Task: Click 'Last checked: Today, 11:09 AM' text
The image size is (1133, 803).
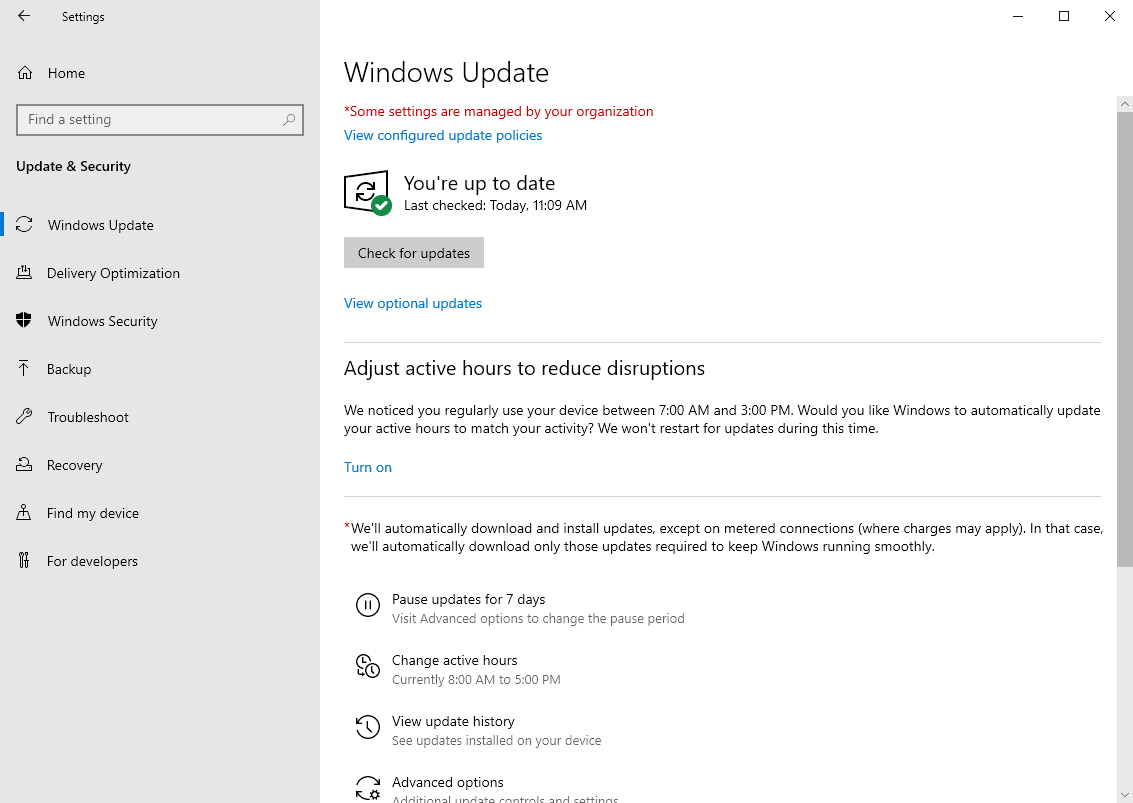Action: 495,205
